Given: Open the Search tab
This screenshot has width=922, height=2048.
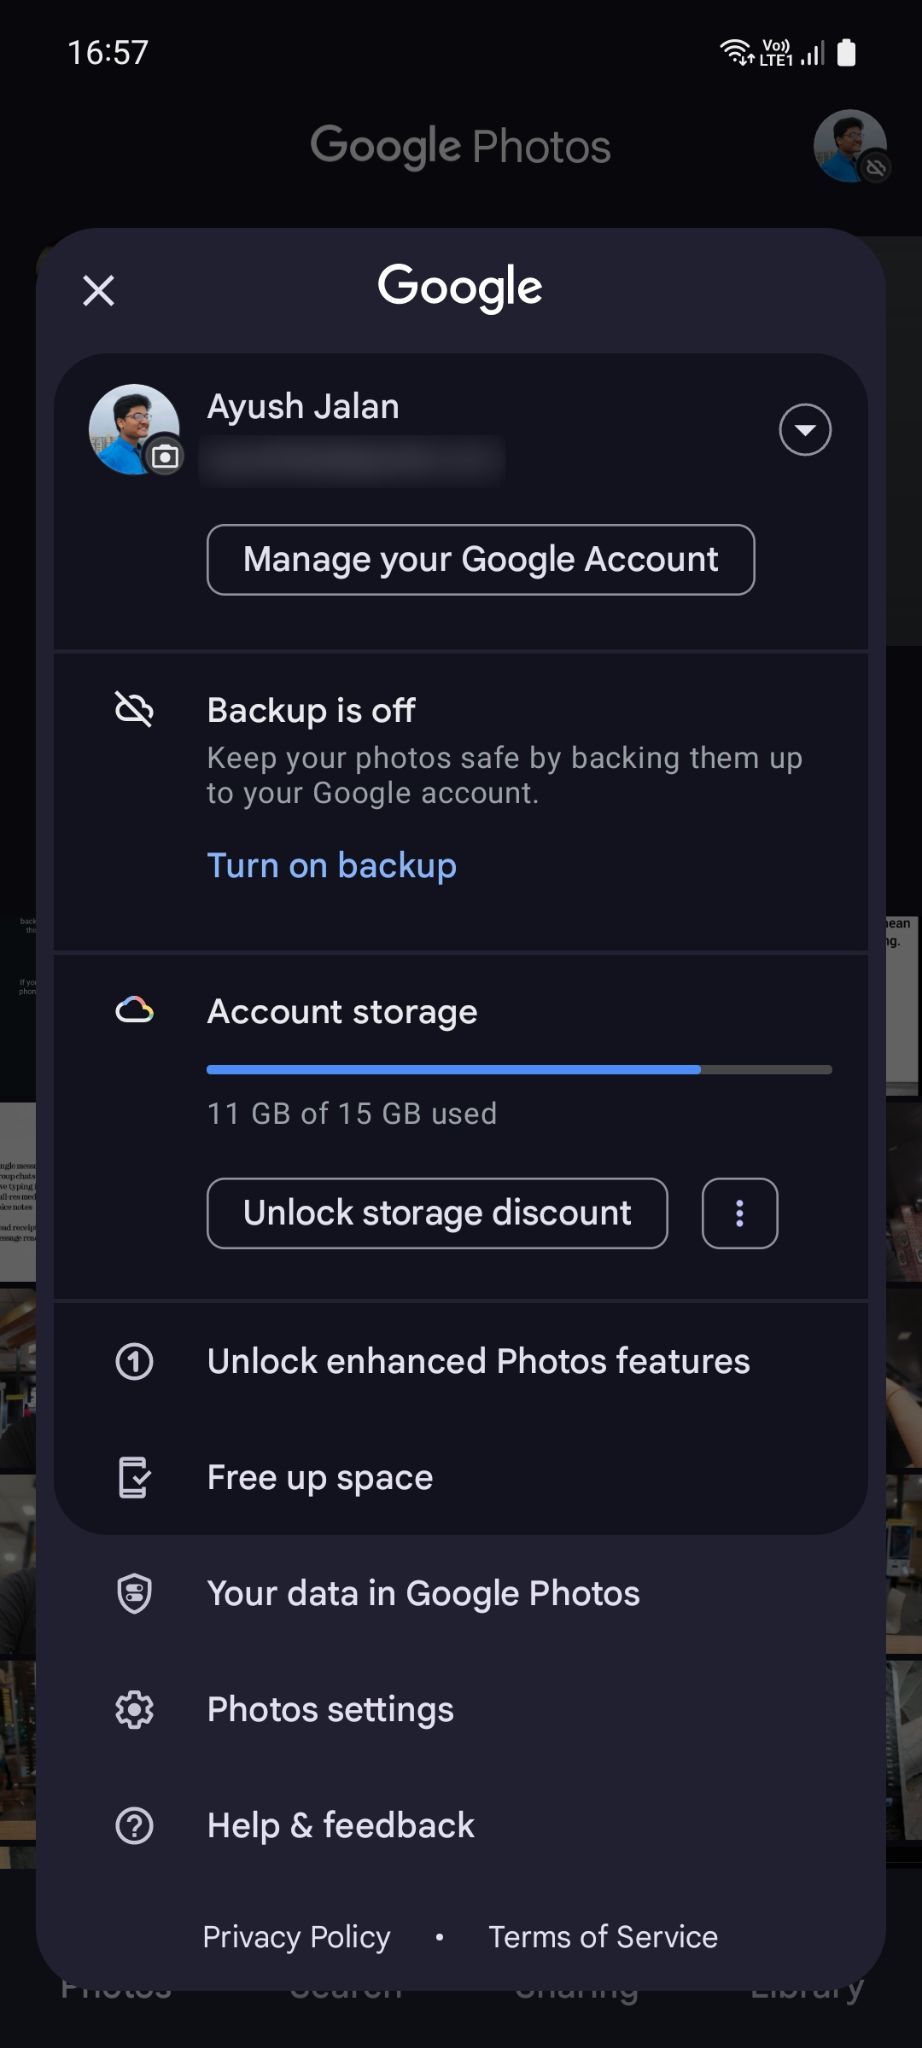Looking at the screenshot, I should coord(345,1985).
